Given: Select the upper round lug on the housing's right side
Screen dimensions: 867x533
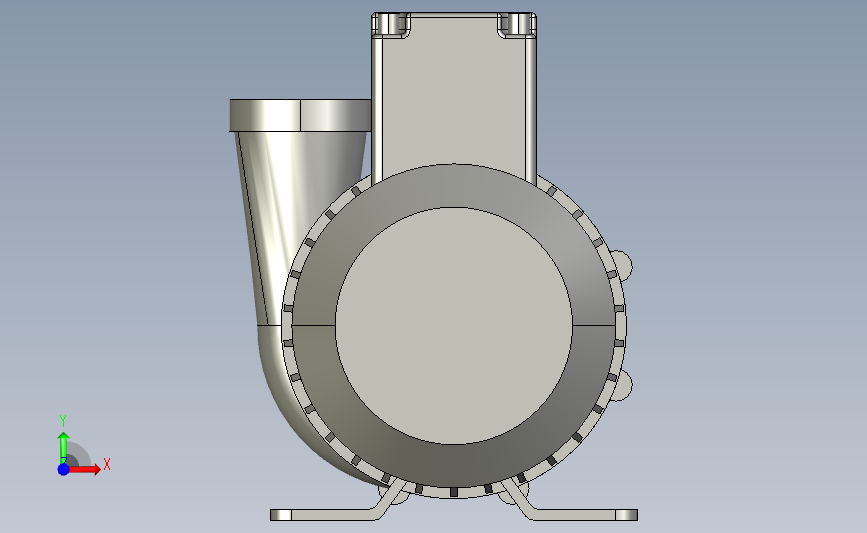Looking at the screenshot, I should coord(622,265).
